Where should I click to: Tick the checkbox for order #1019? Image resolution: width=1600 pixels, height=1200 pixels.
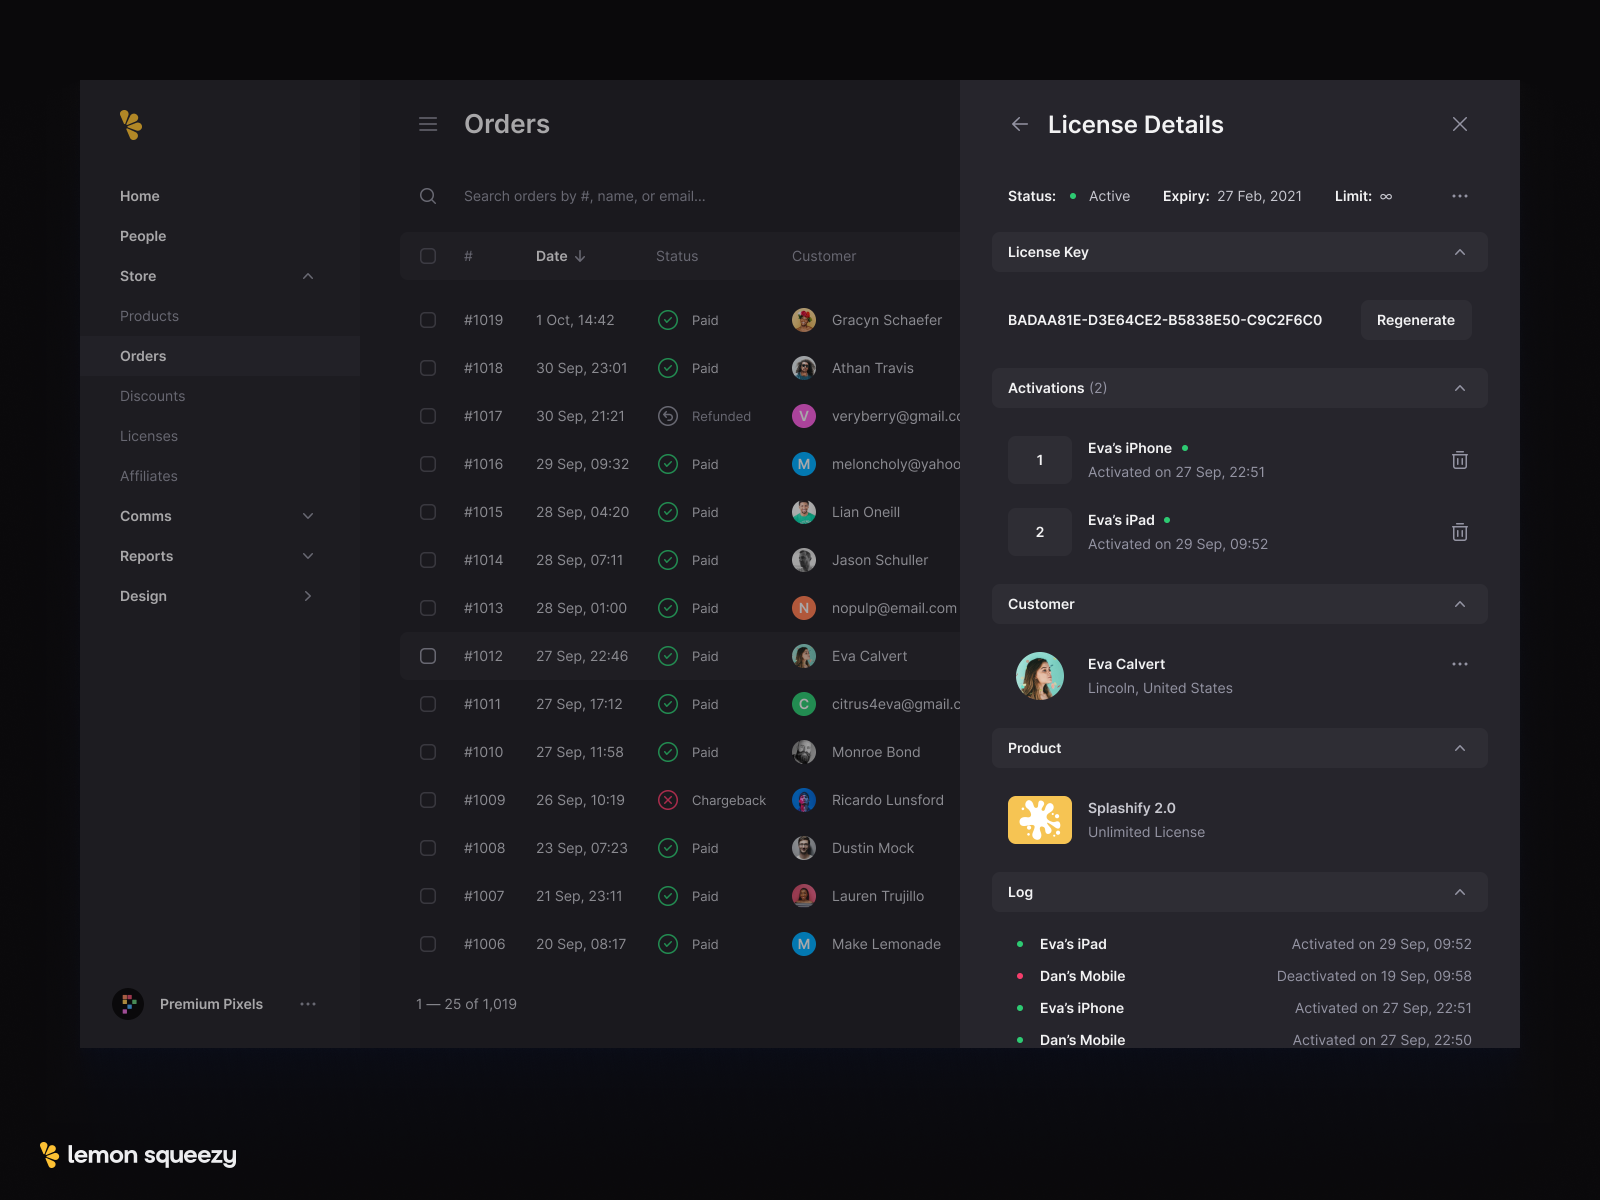pos(428,320)
